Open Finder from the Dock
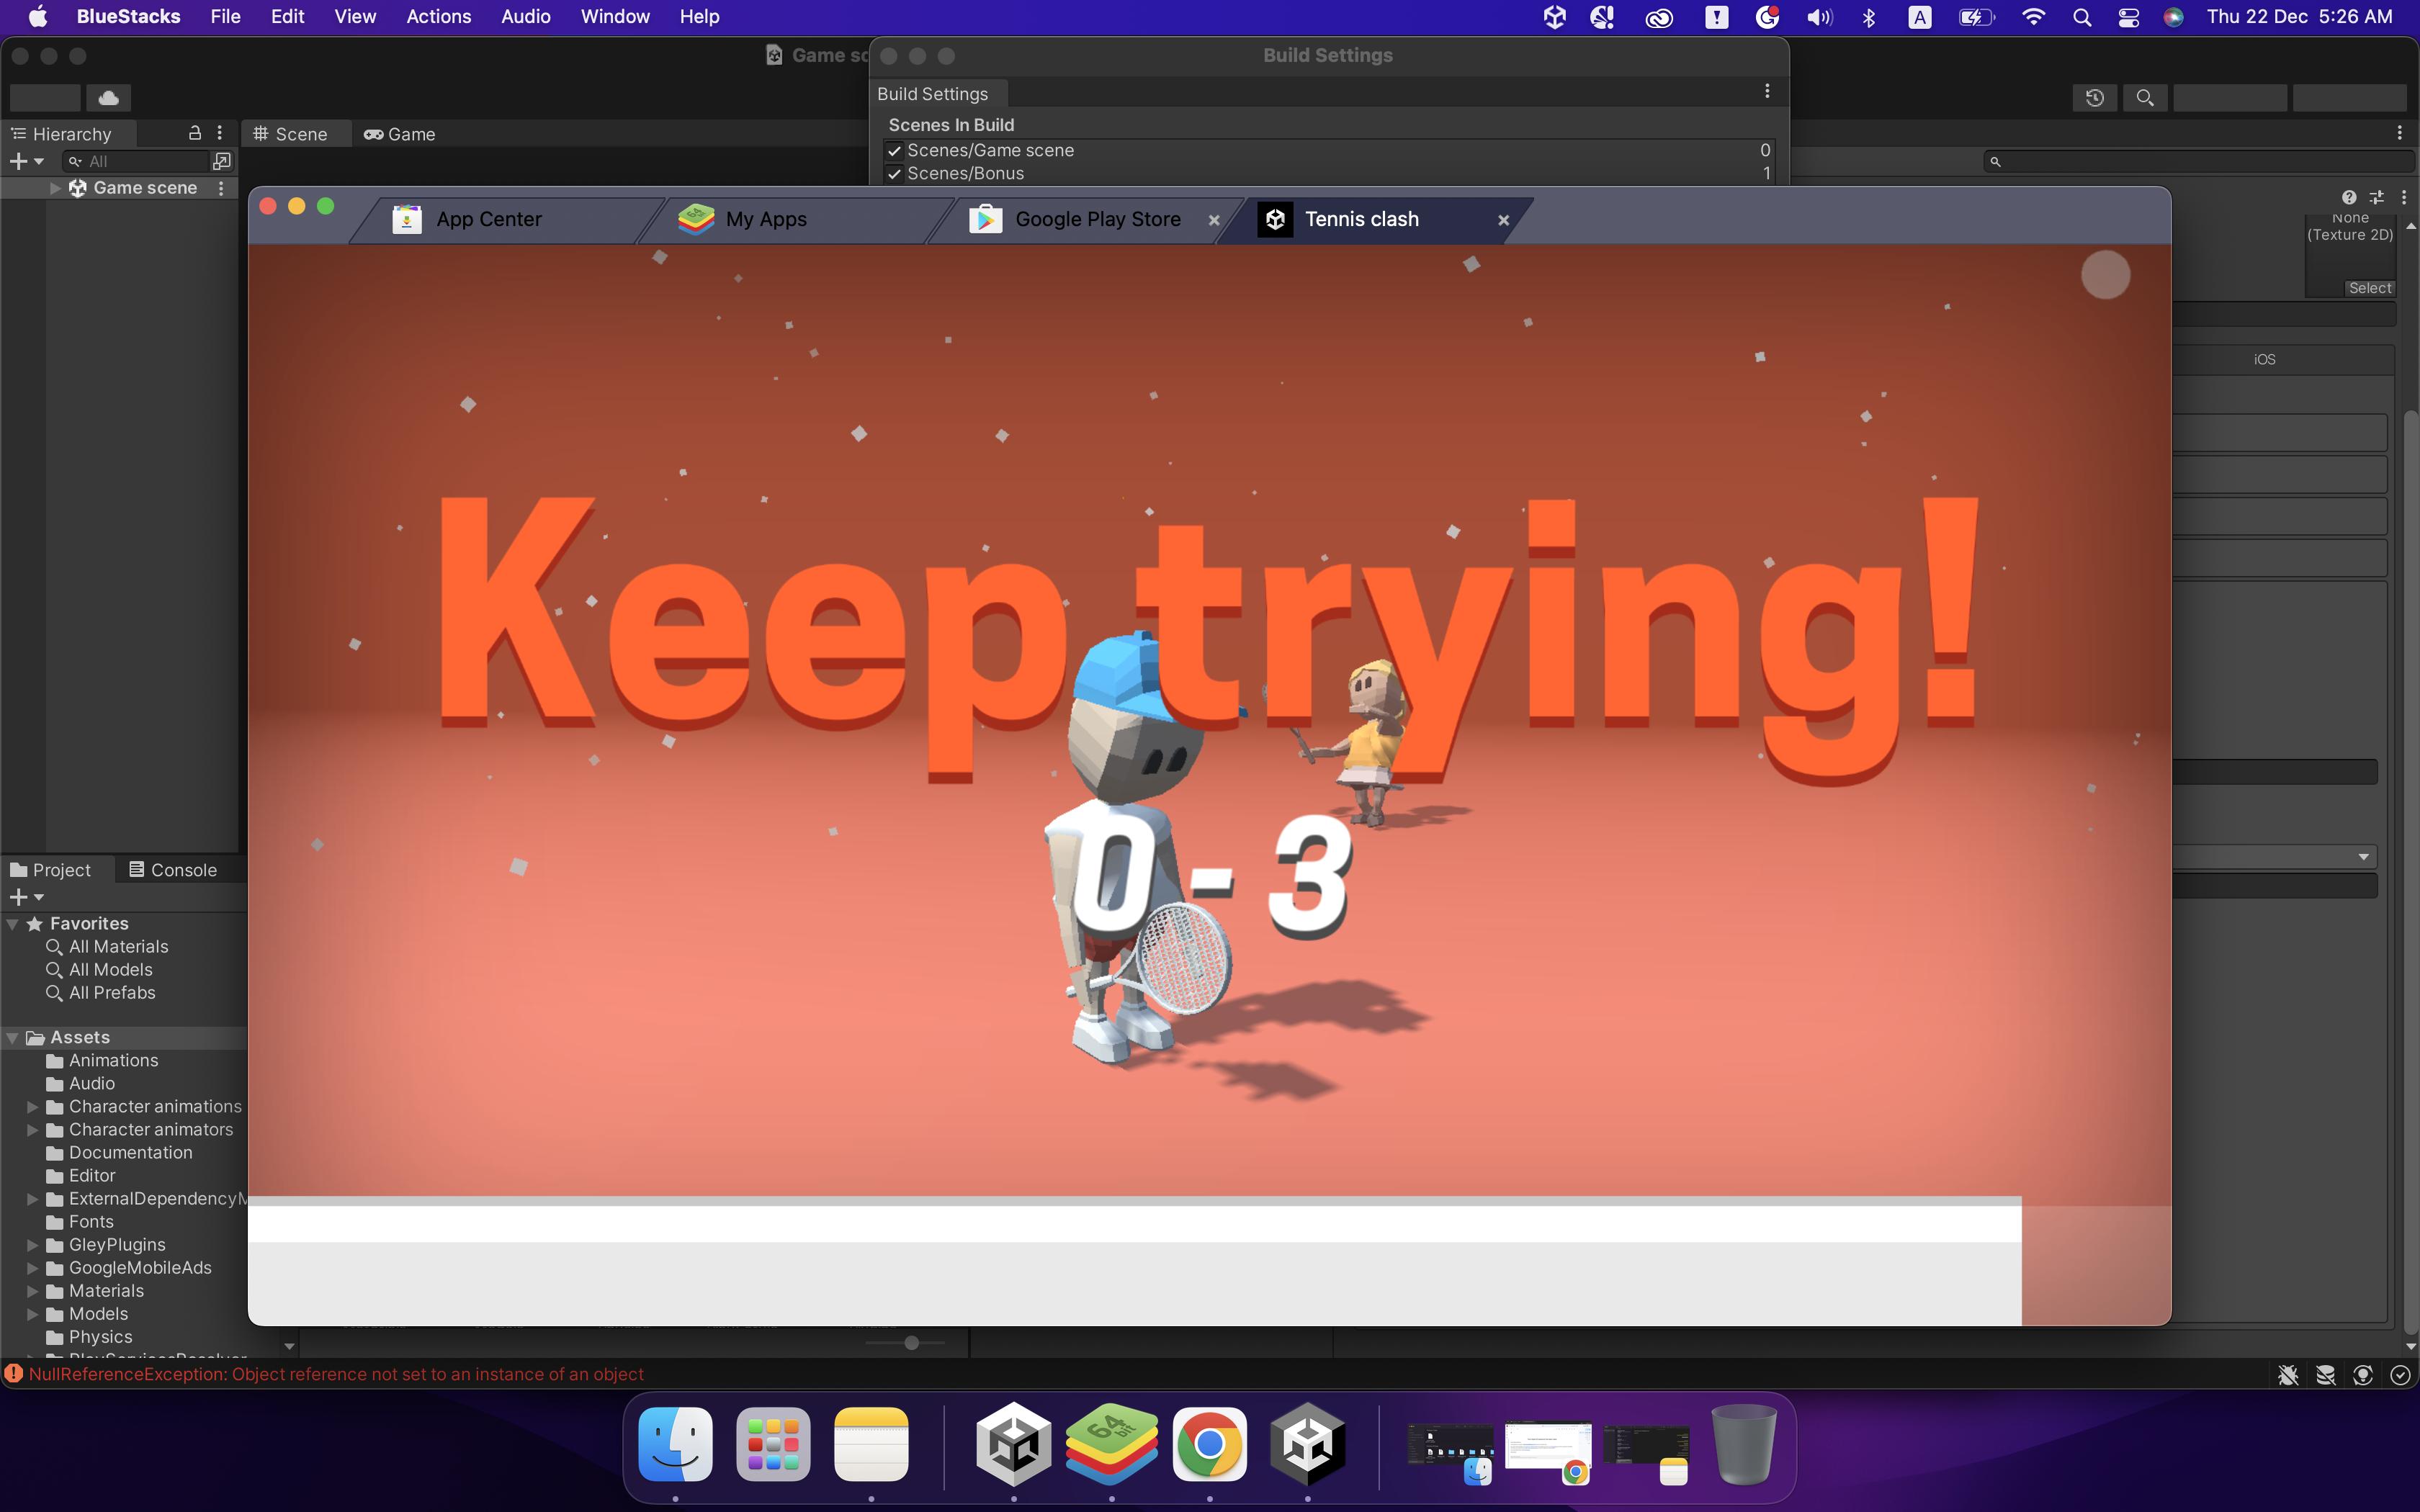 click(x=676, y=1445)
